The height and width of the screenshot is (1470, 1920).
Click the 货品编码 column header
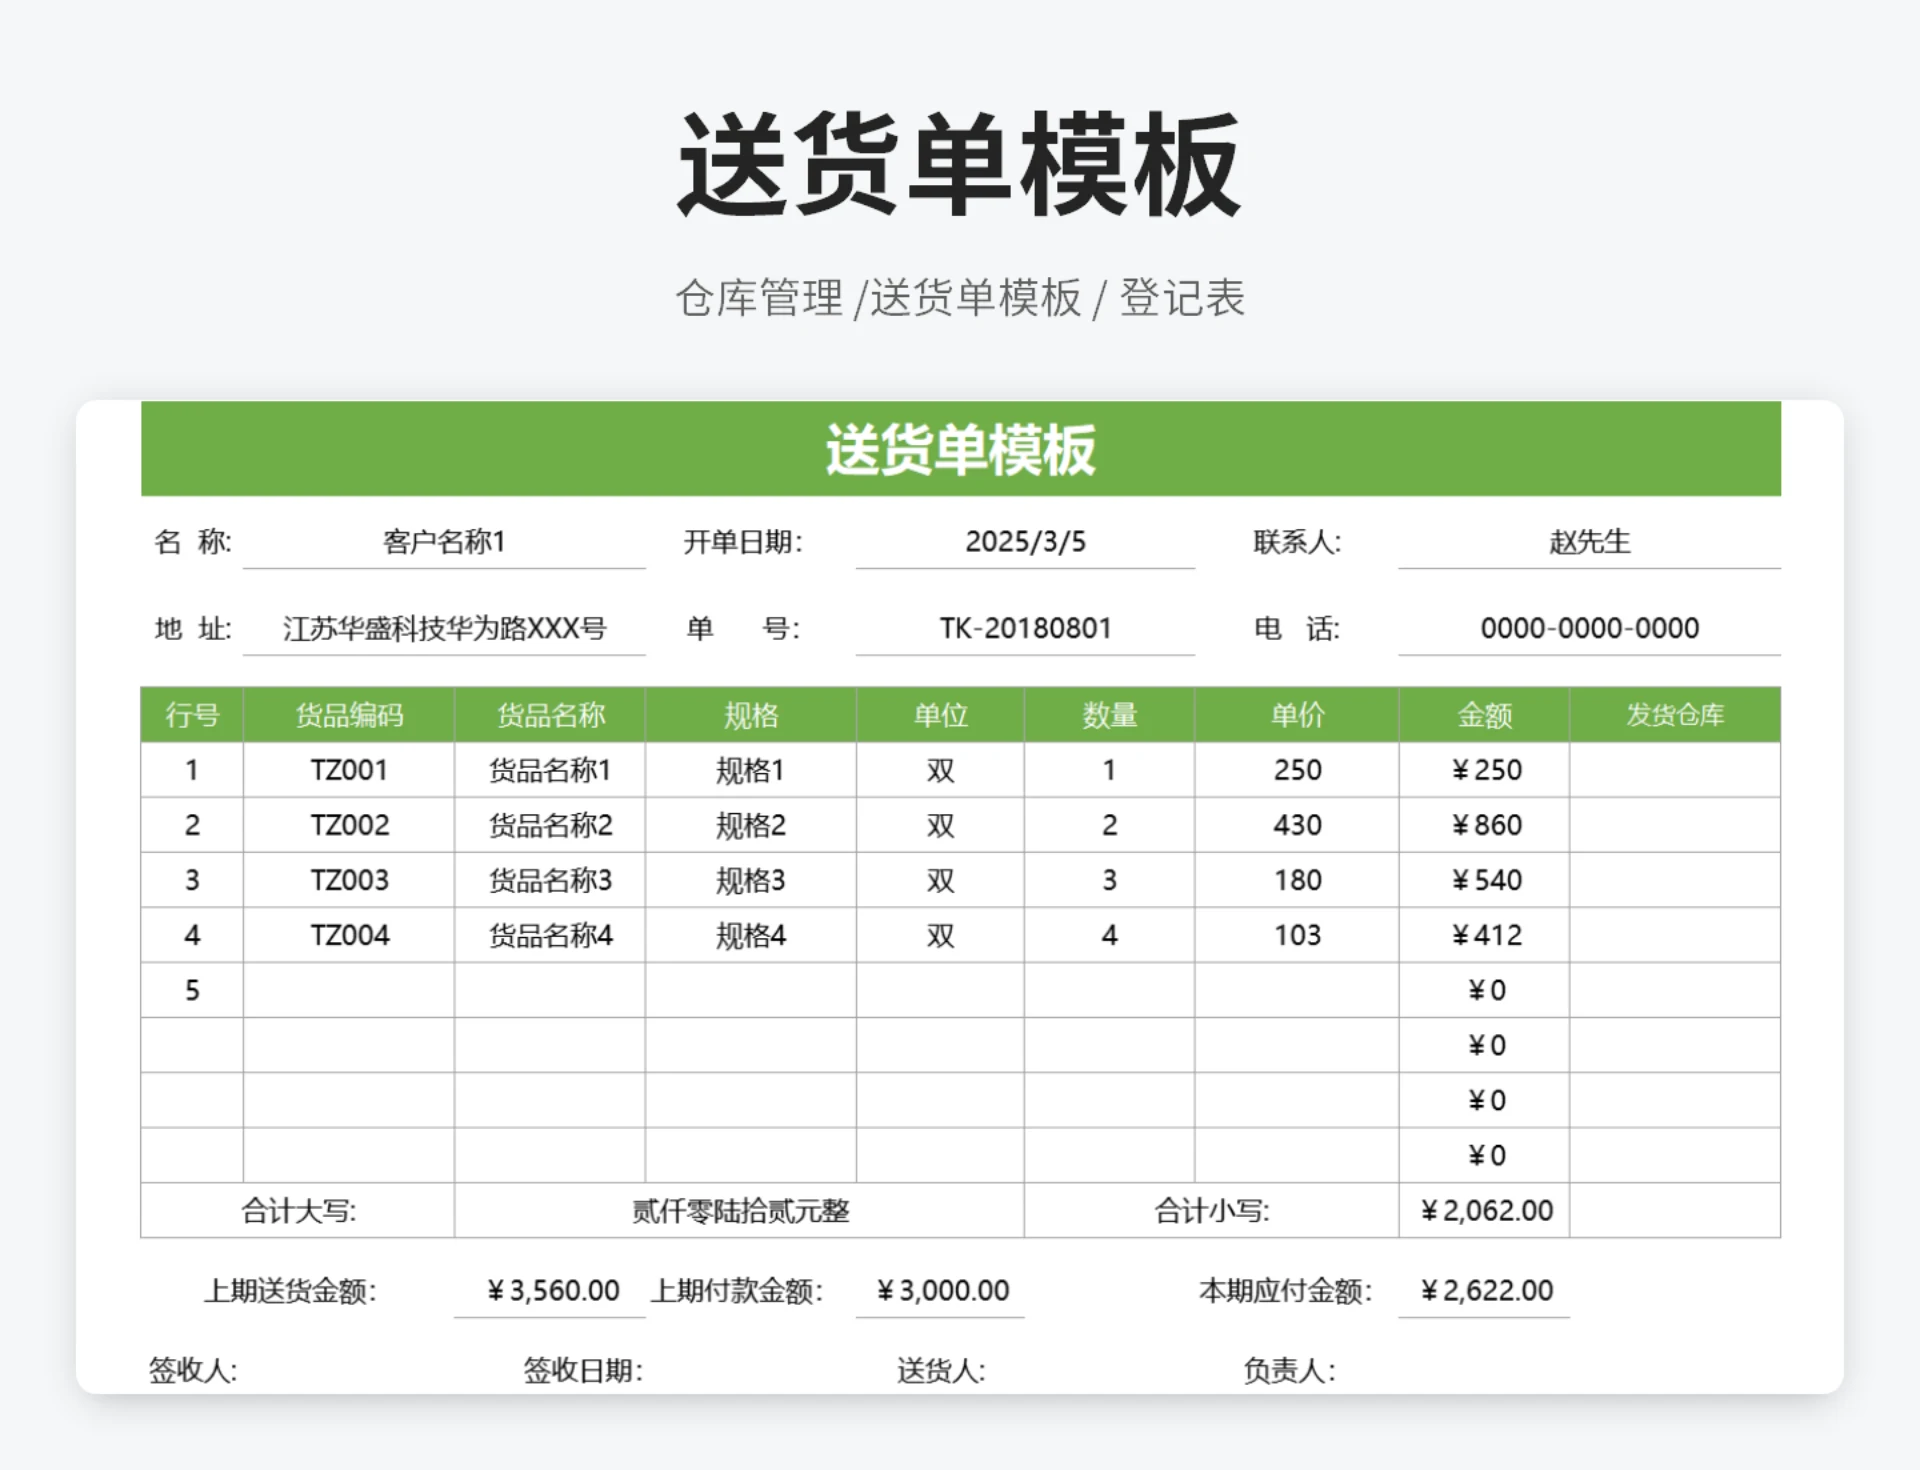click(x=347, y=714)
